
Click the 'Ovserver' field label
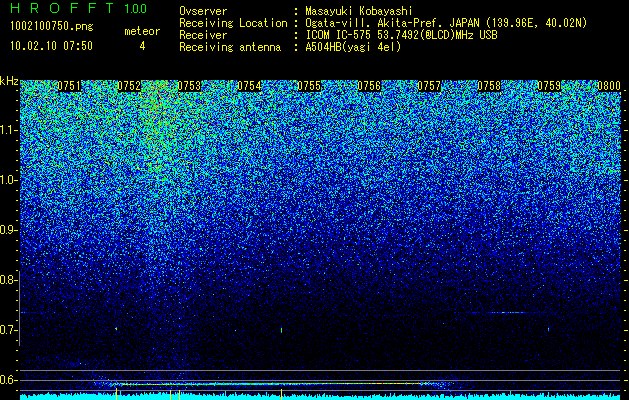(x=203, y=11)
